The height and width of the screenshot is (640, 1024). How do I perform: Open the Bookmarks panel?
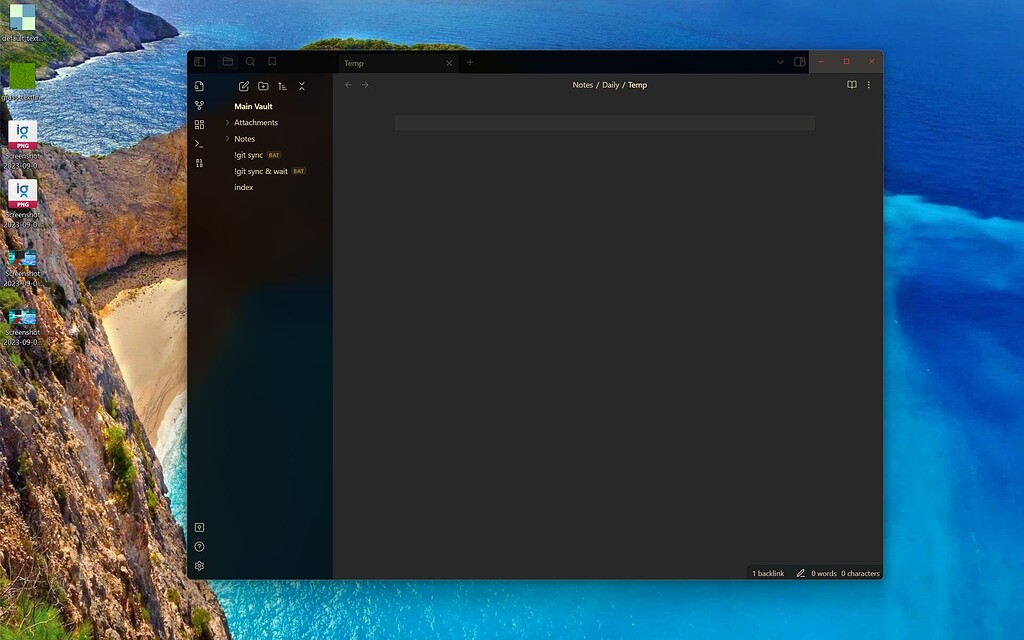pyautogui.click(x=270, y=61)
